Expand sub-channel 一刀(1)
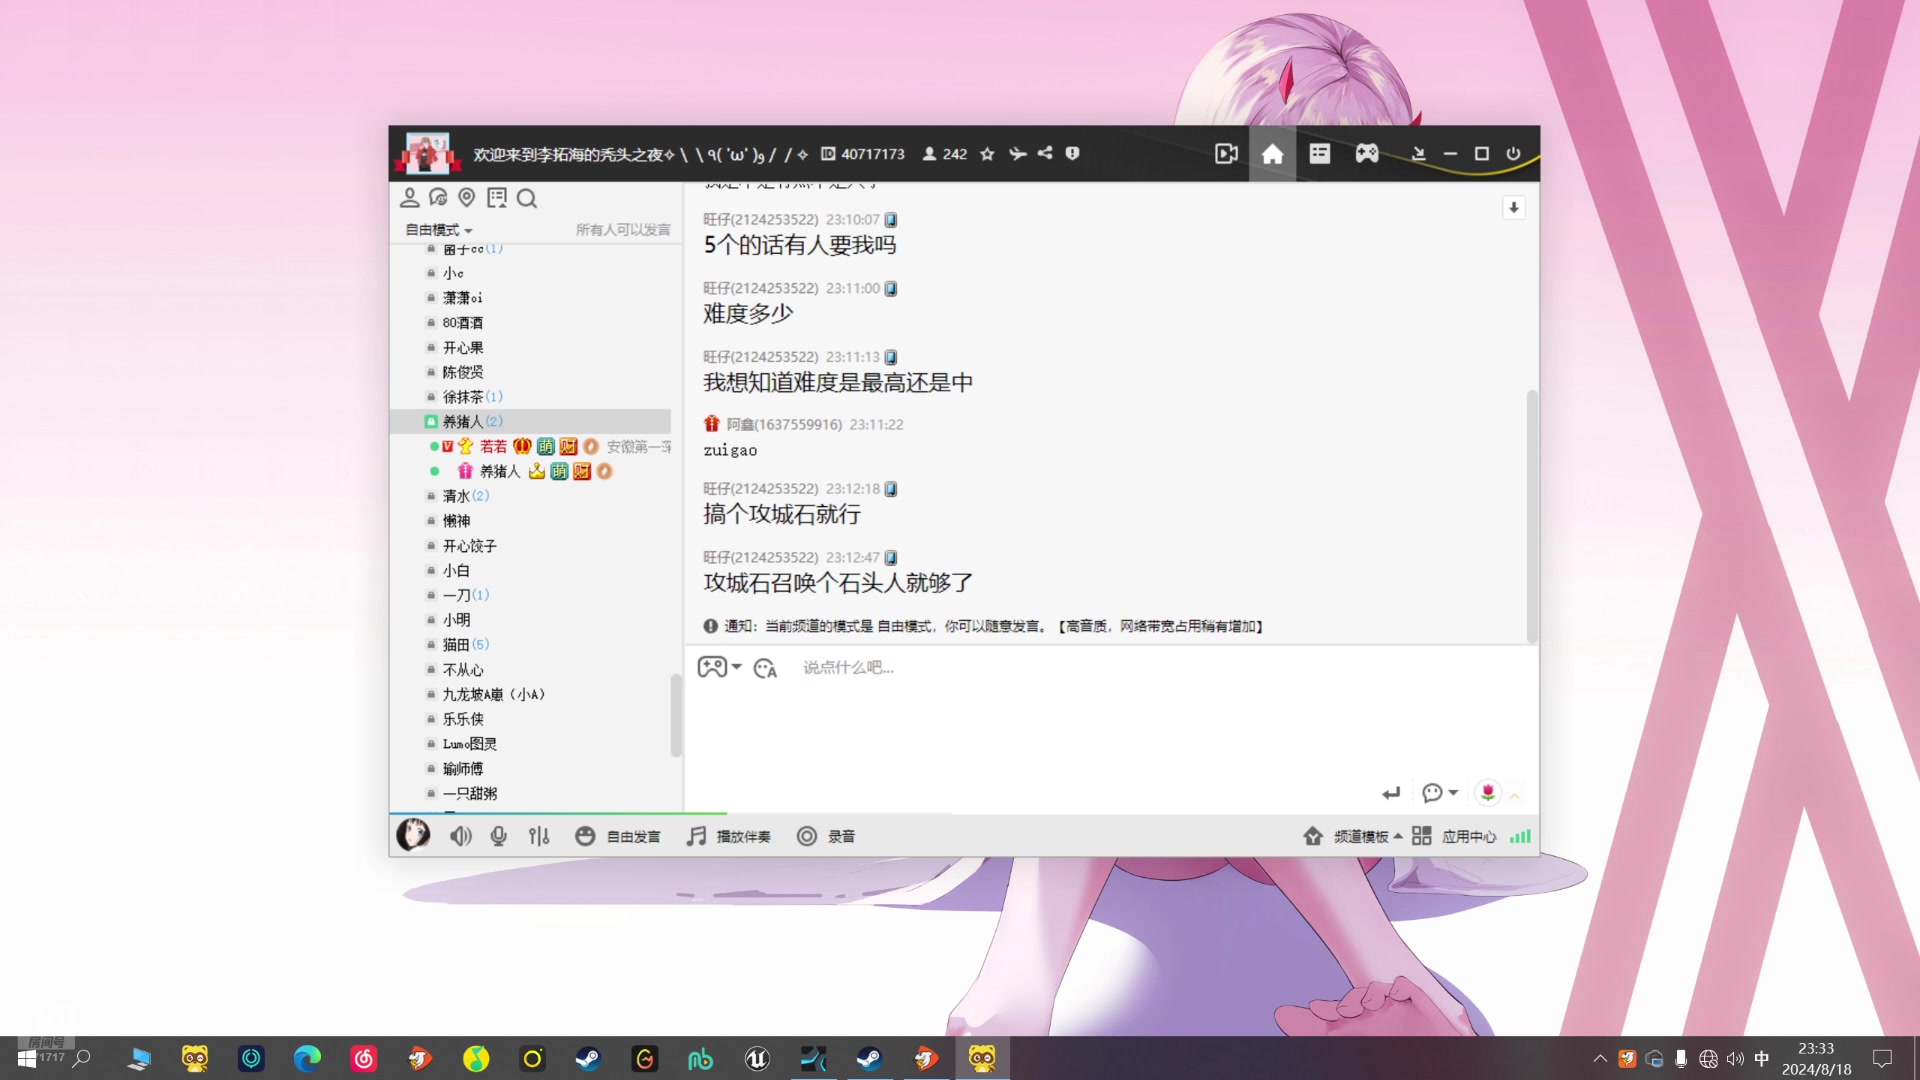Viewport: 1920px width, 1080px height. [466, 595]
